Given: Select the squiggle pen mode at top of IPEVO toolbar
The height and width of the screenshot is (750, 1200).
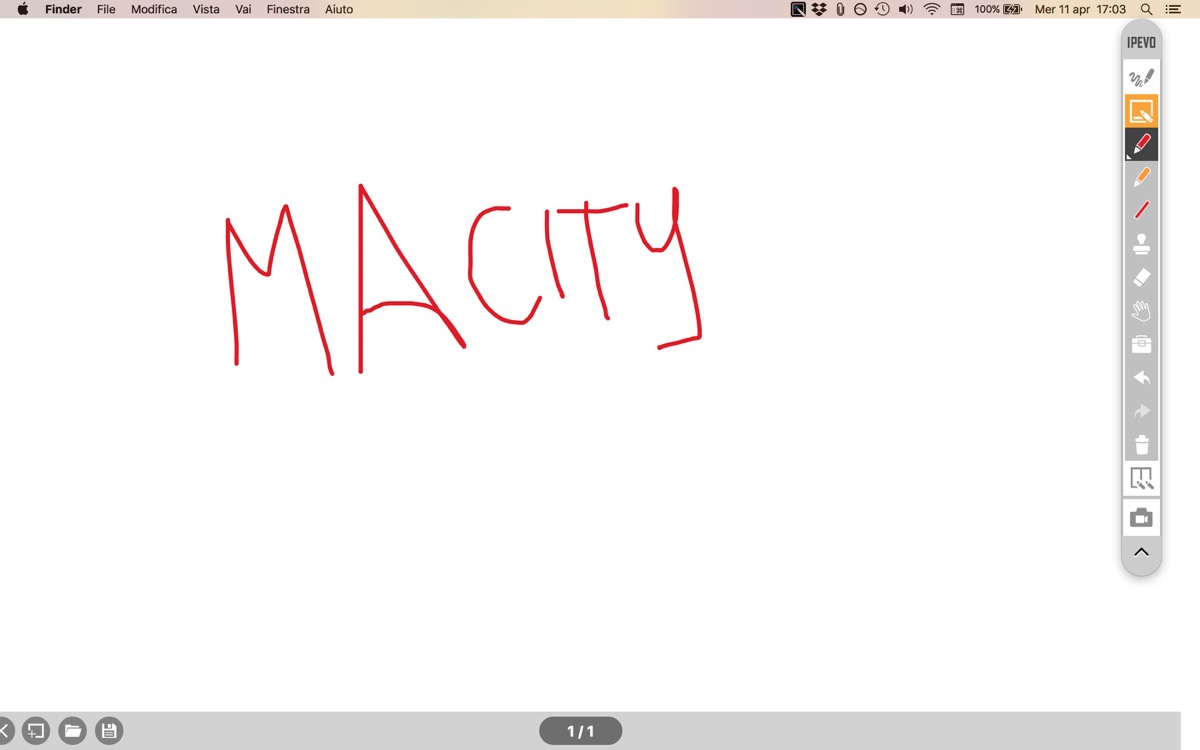Looking at the screenshot, I should click(x=1141, y=77).
